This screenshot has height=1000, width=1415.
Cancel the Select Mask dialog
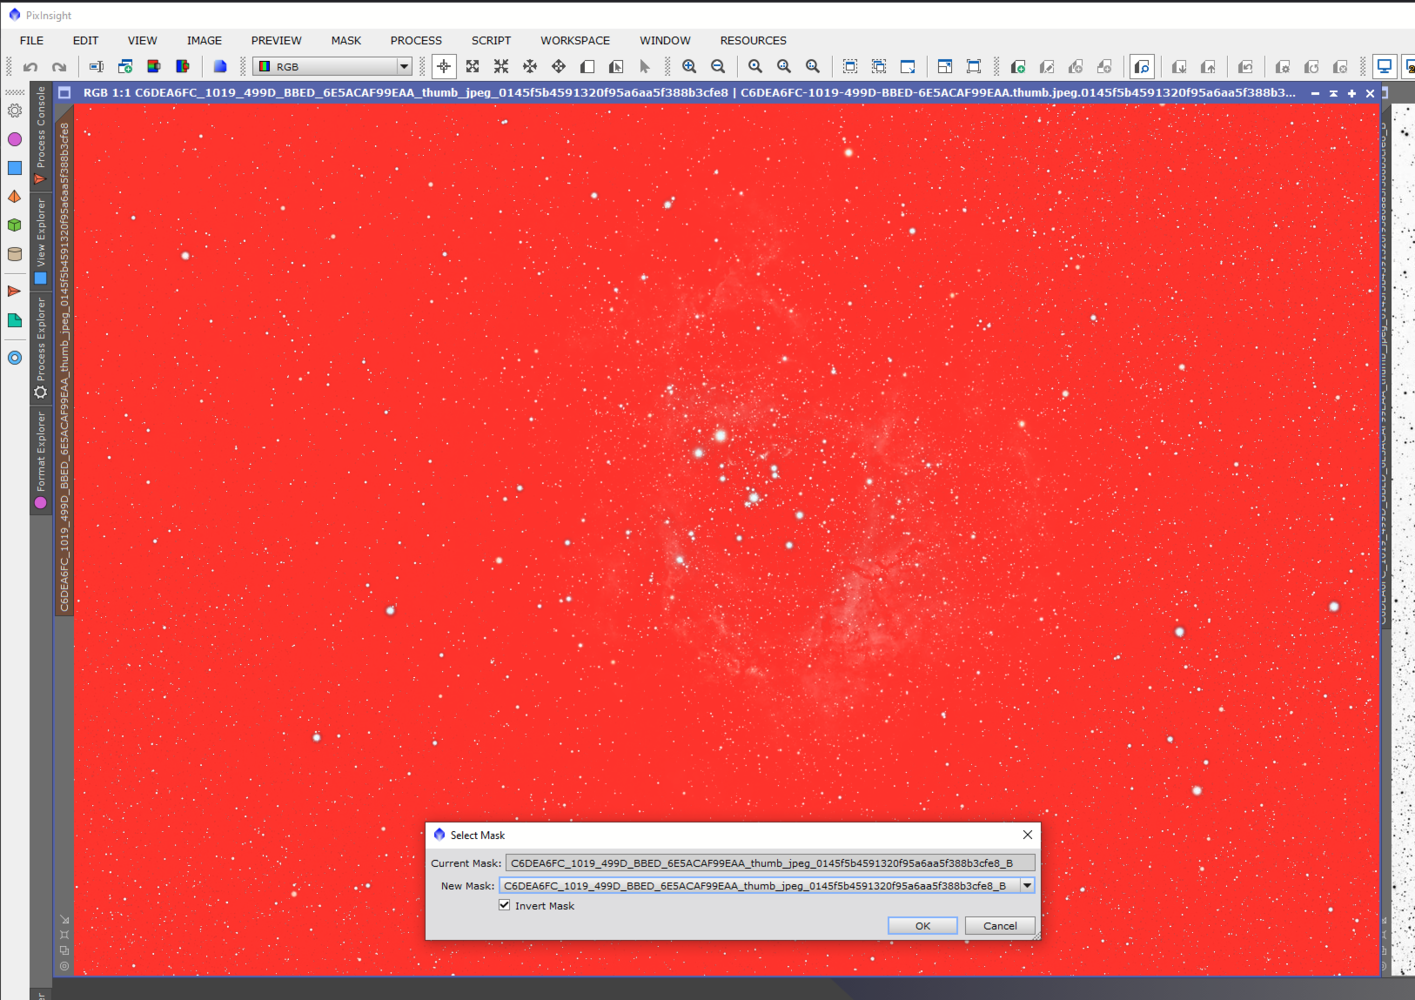(1000, 926)
